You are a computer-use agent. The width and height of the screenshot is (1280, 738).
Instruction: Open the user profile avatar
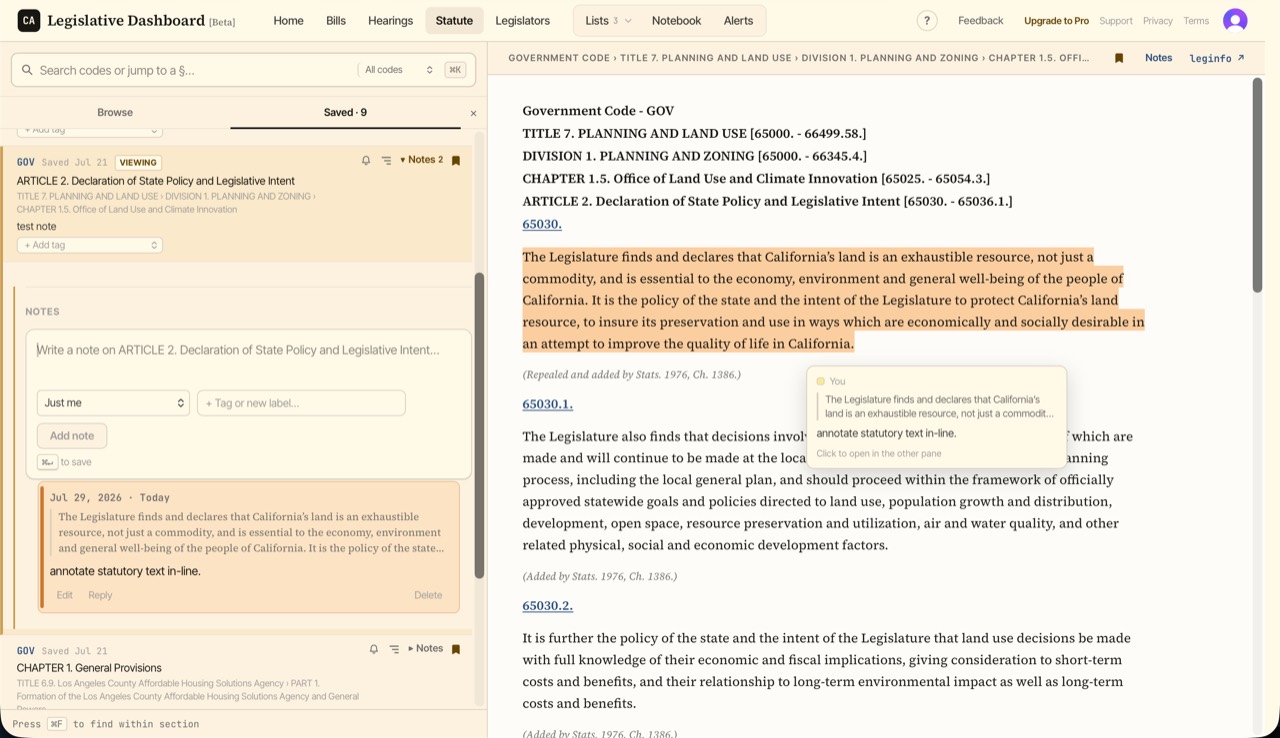pos(1235,20)
